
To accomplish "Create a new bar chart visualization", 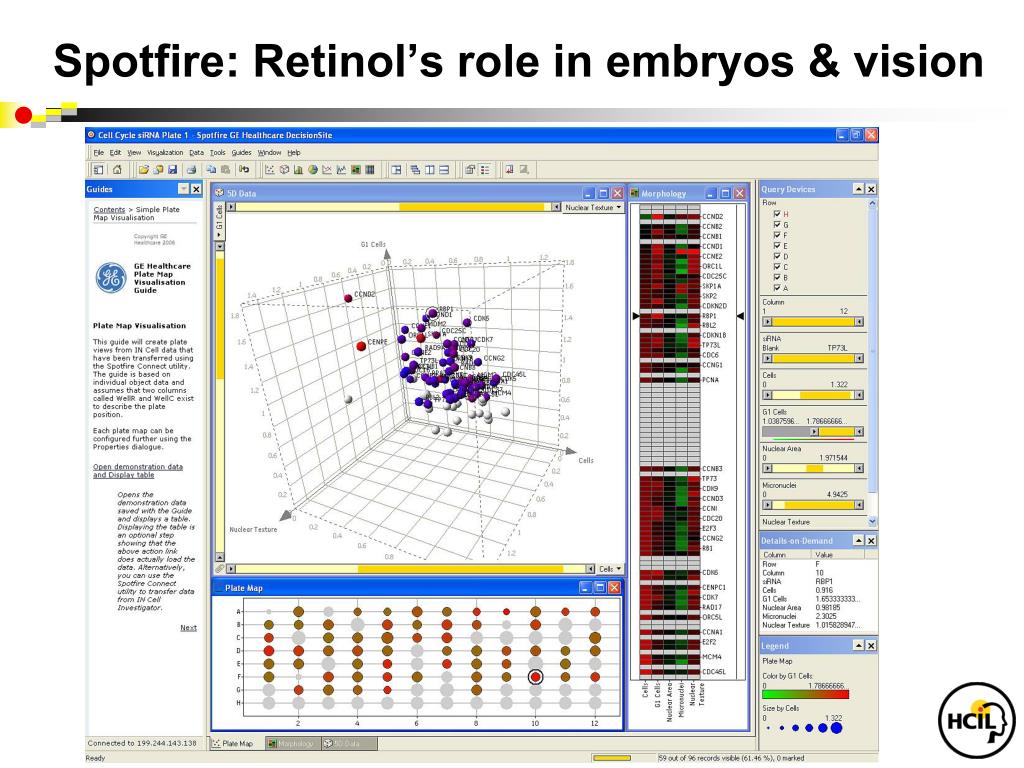I will click(x=298, y=170).
